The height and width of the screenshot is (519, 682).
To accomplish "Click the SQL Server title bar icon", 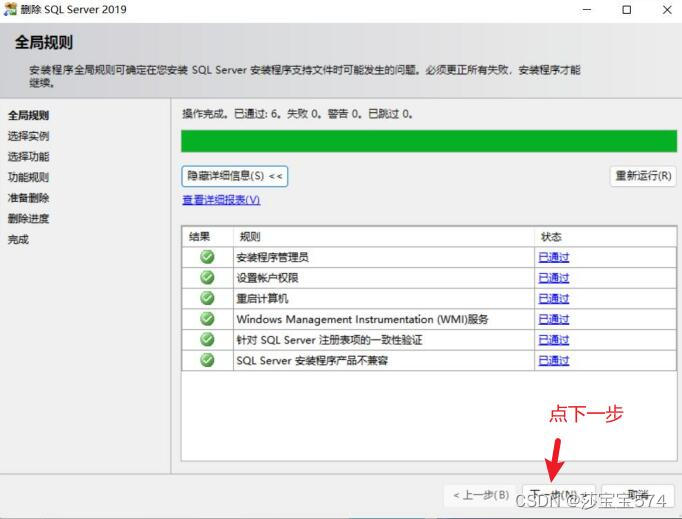I will click(x=10, y=10).
